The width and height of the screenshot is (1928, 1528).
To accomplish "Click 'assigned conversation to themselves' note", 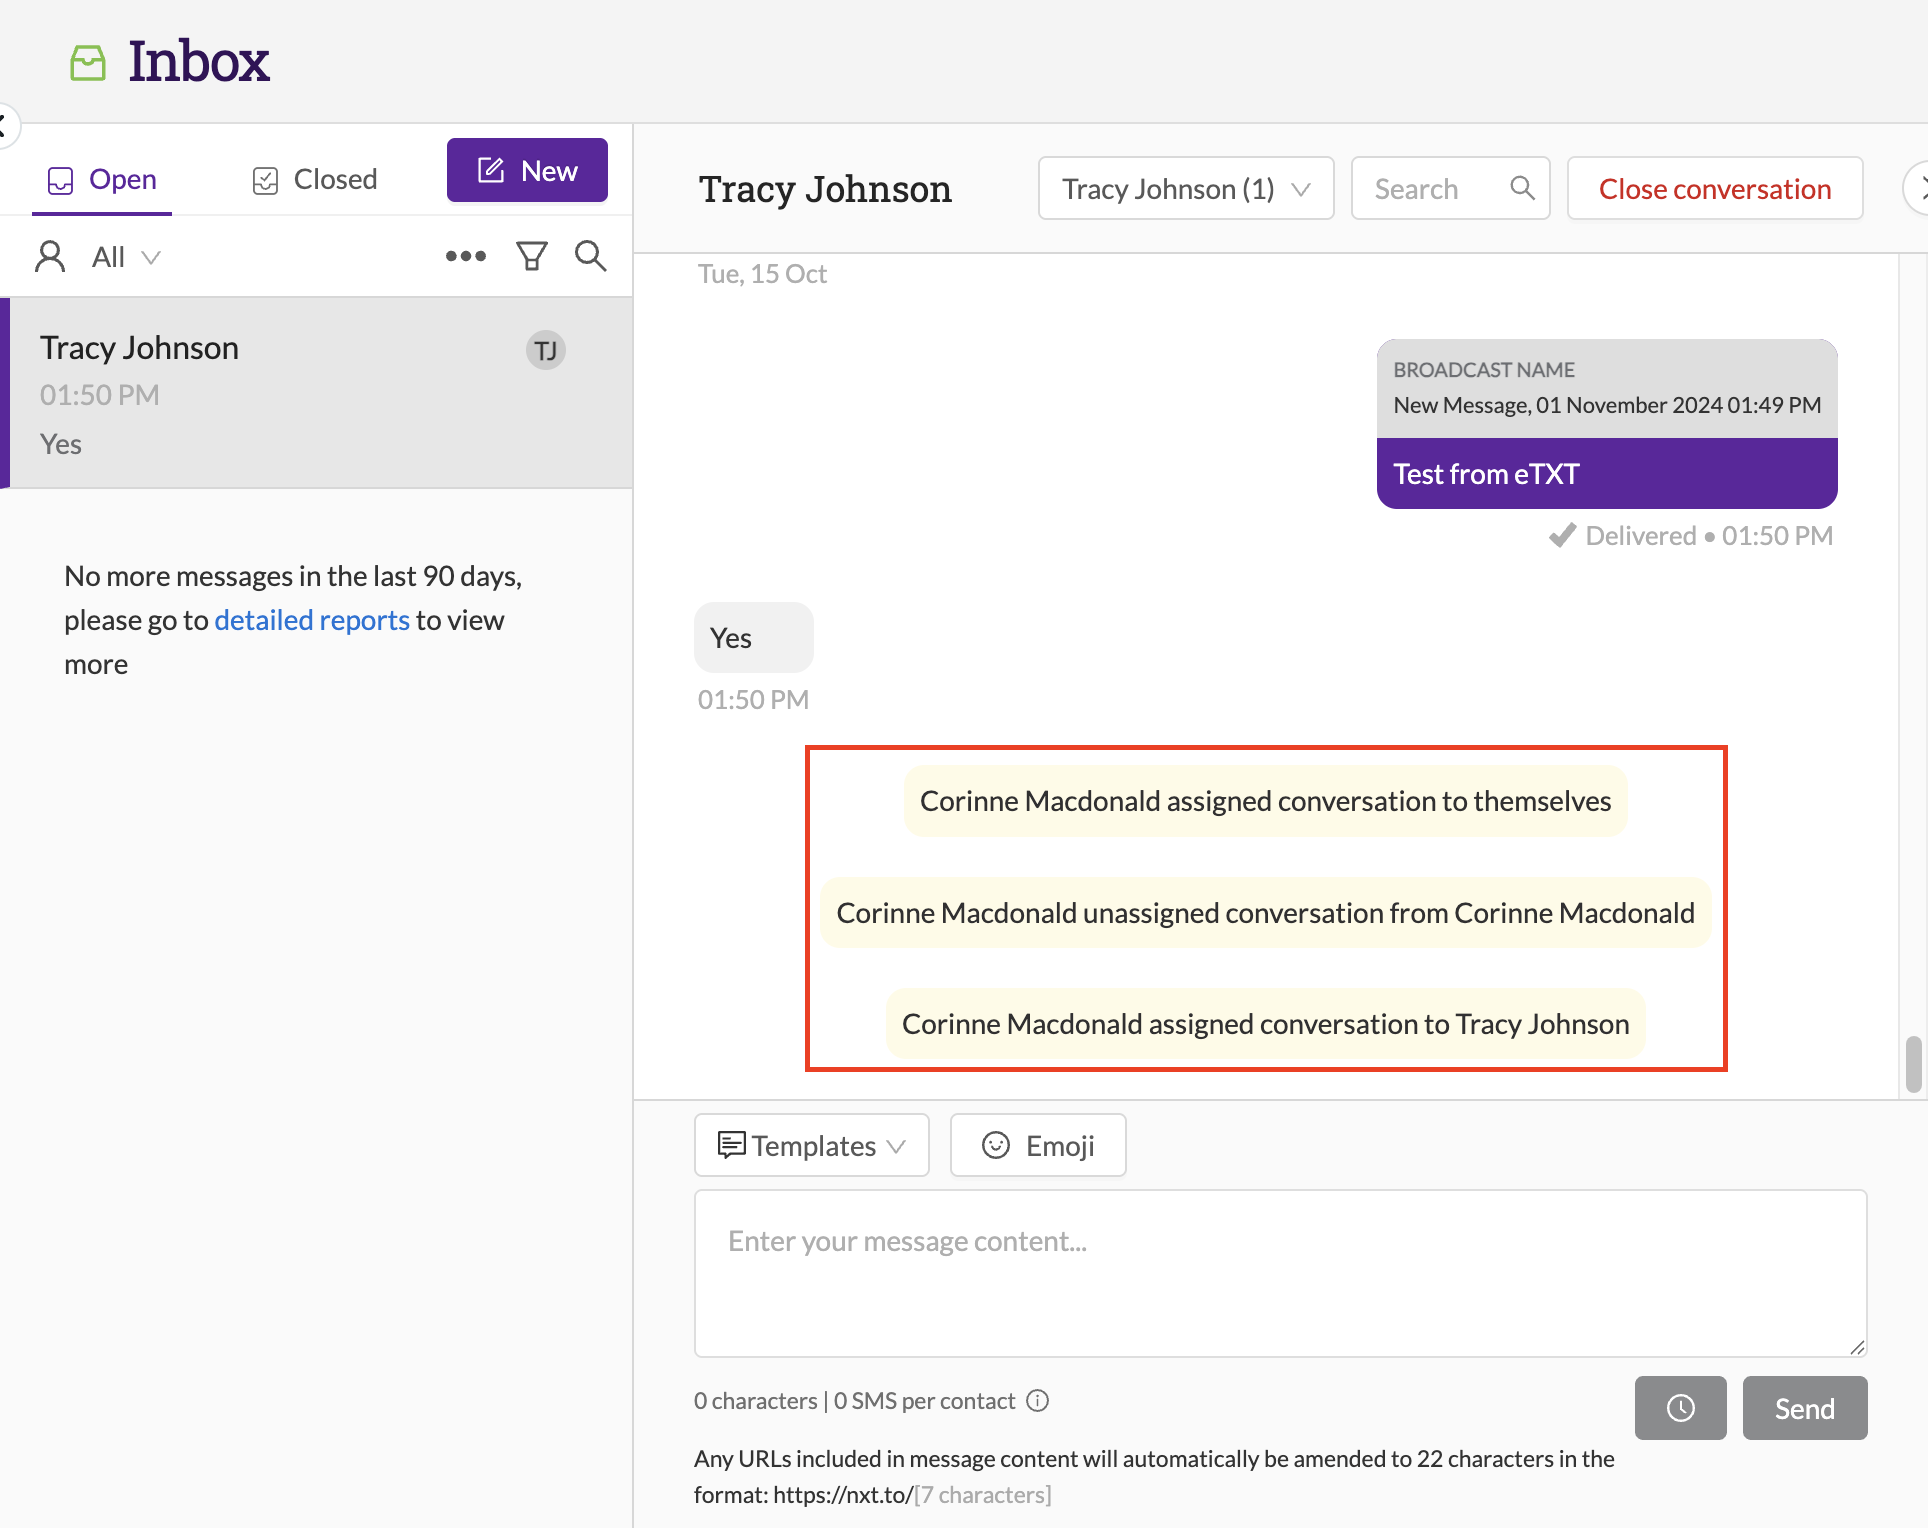I will 1266,801.
